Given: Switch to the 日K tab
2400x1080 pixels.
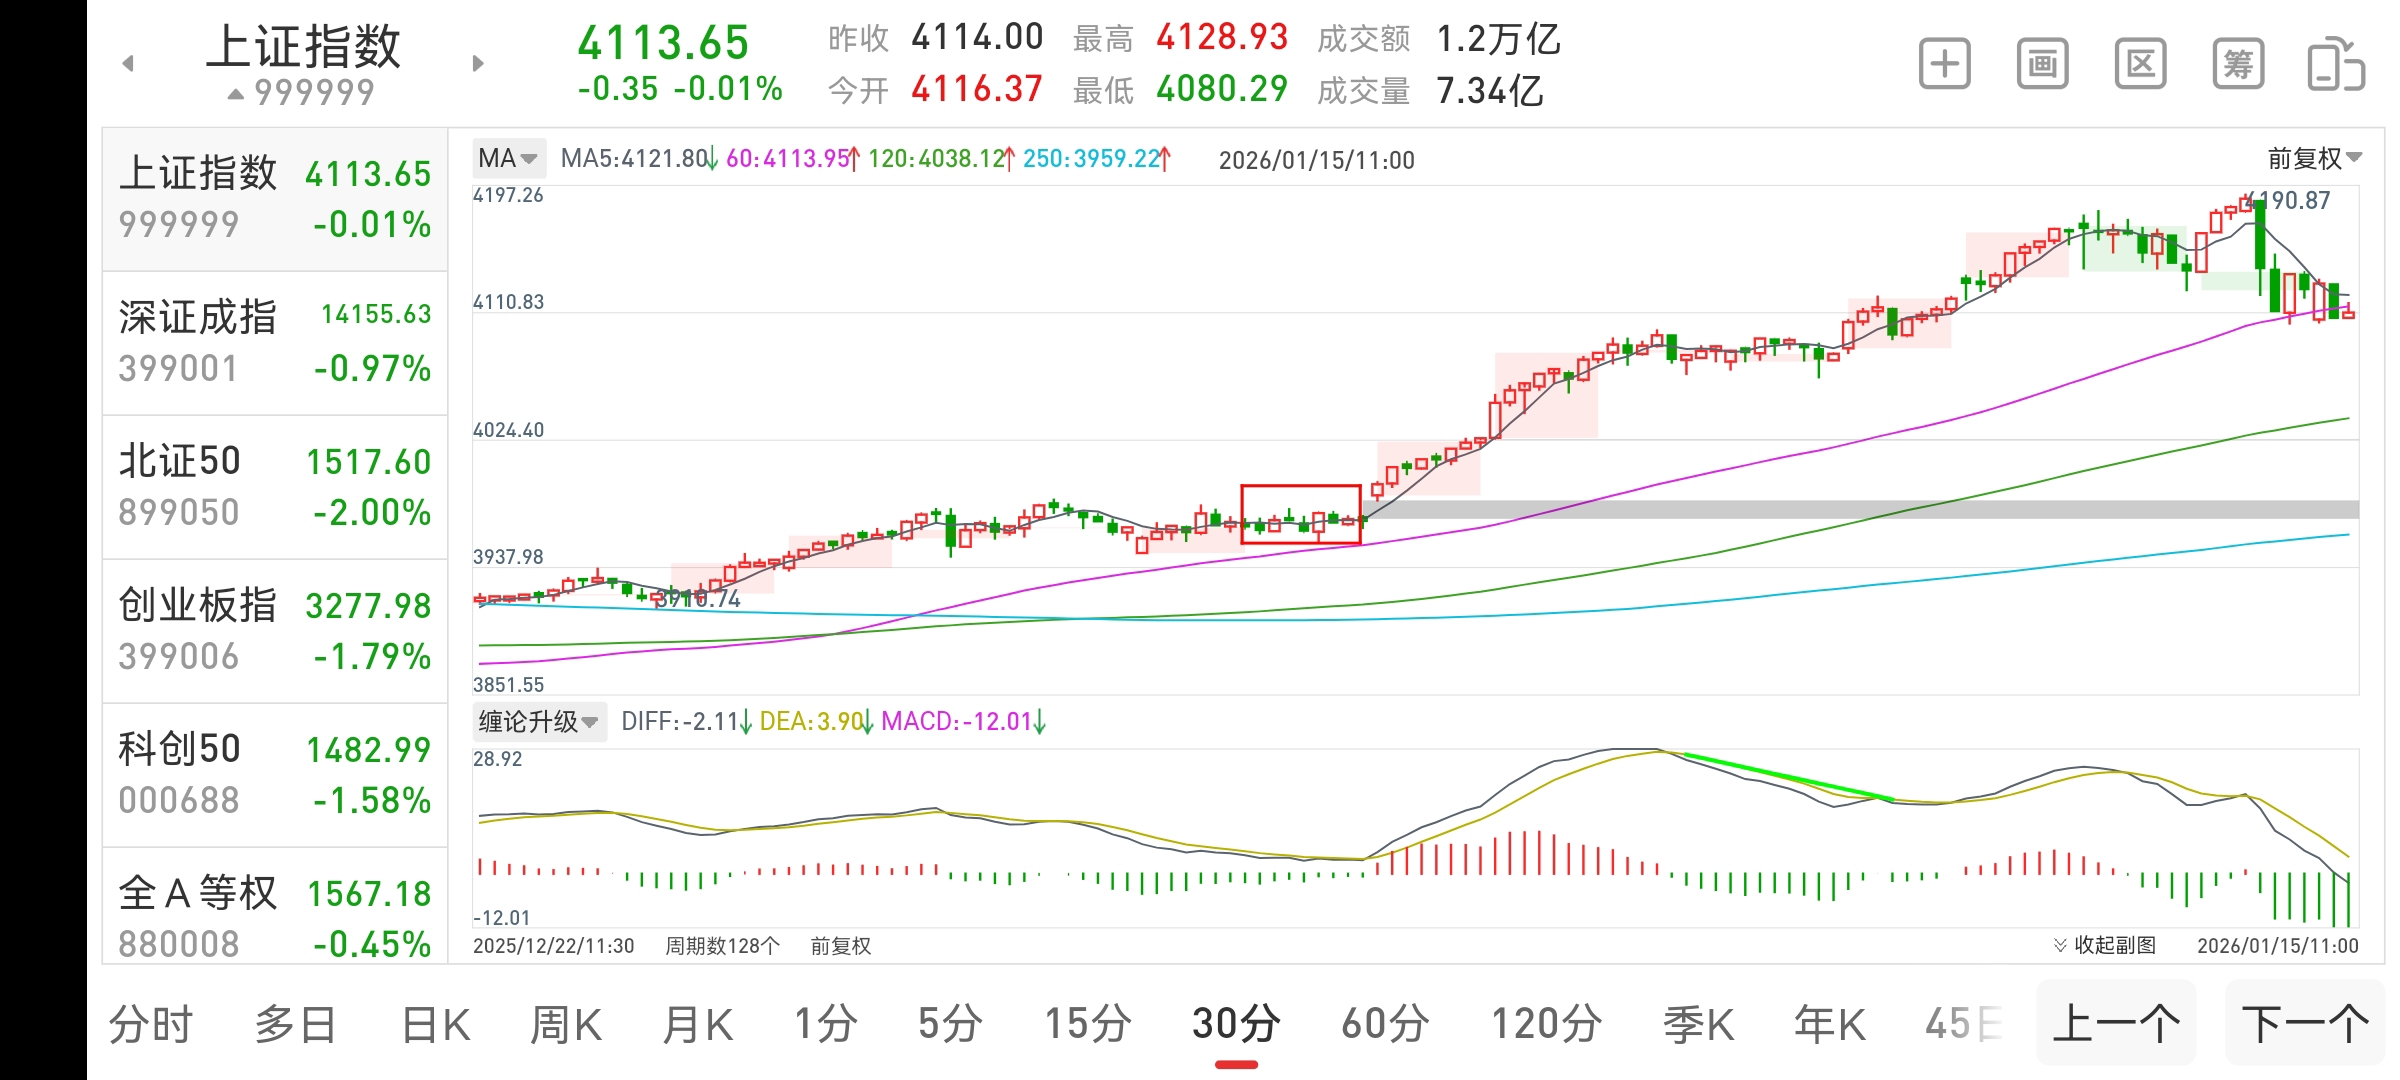Looking at the screenshot, I should pyautogui.click(x=435, y=1025).
